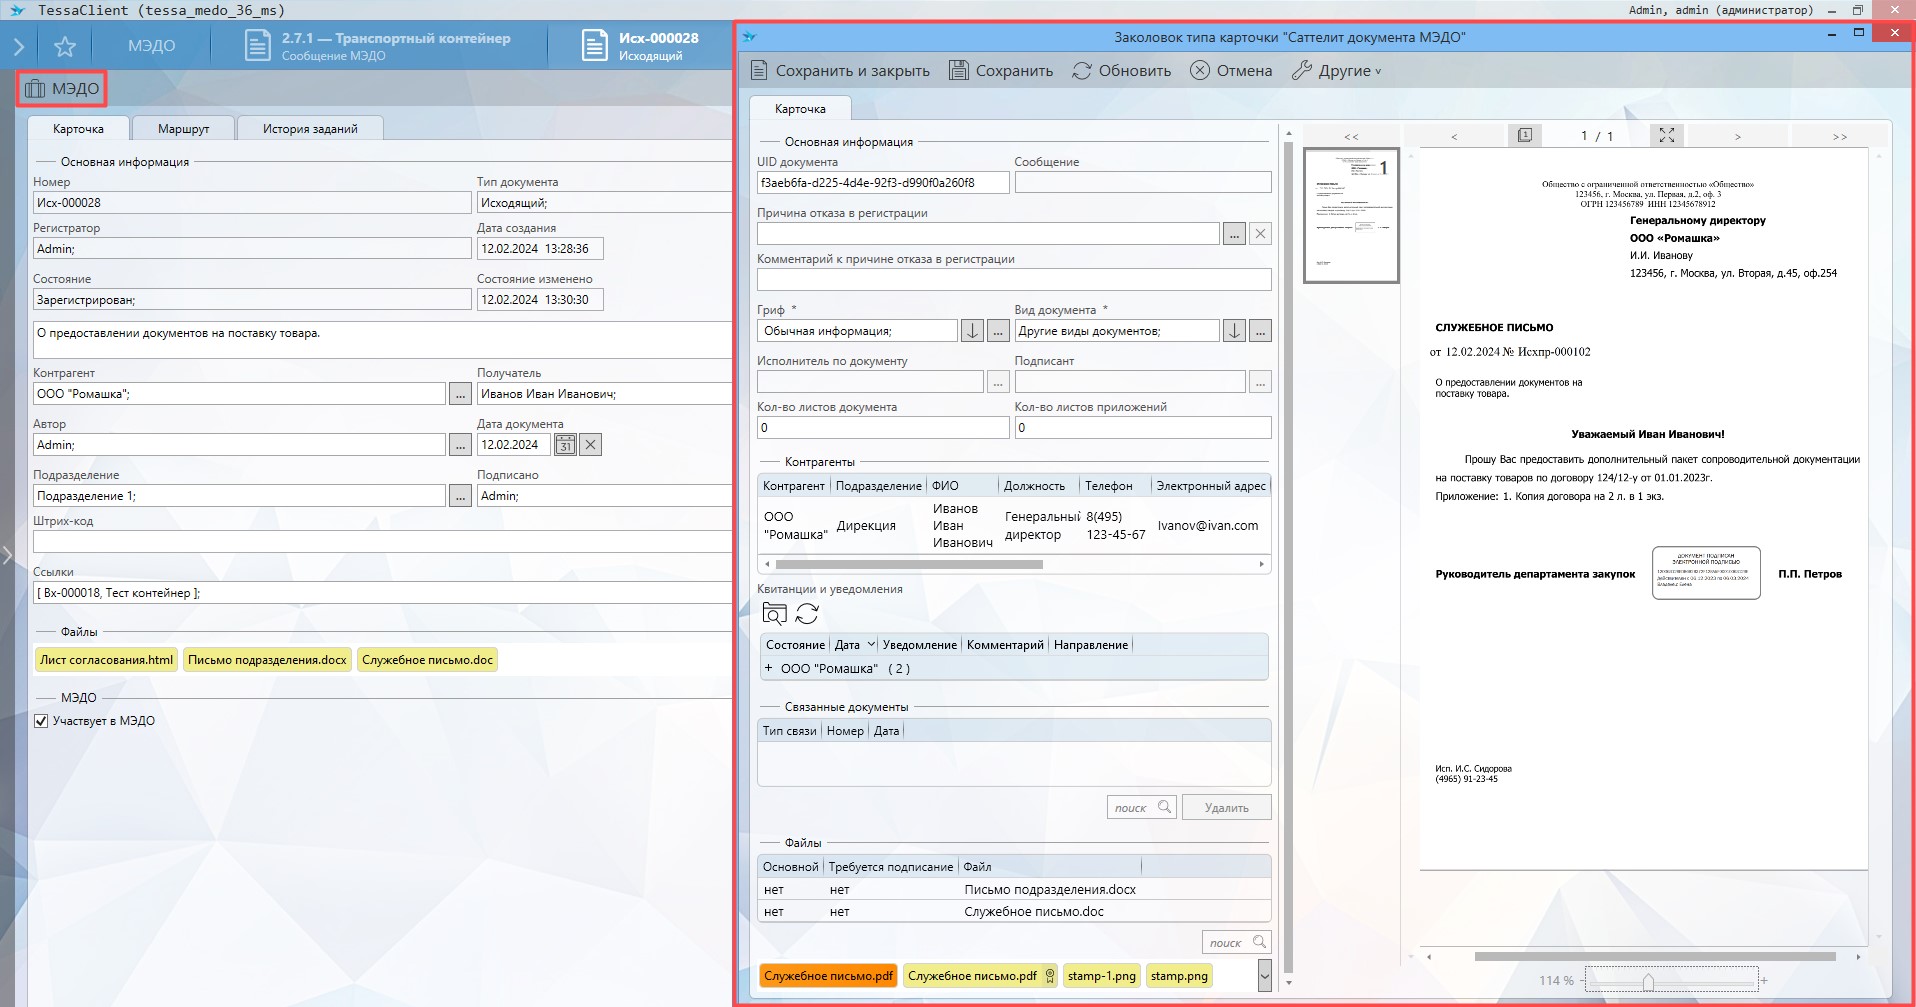Clear the Причина отказа в регистрации field
Screen dimensions: 1916x1007
(x=1260, y=234)
